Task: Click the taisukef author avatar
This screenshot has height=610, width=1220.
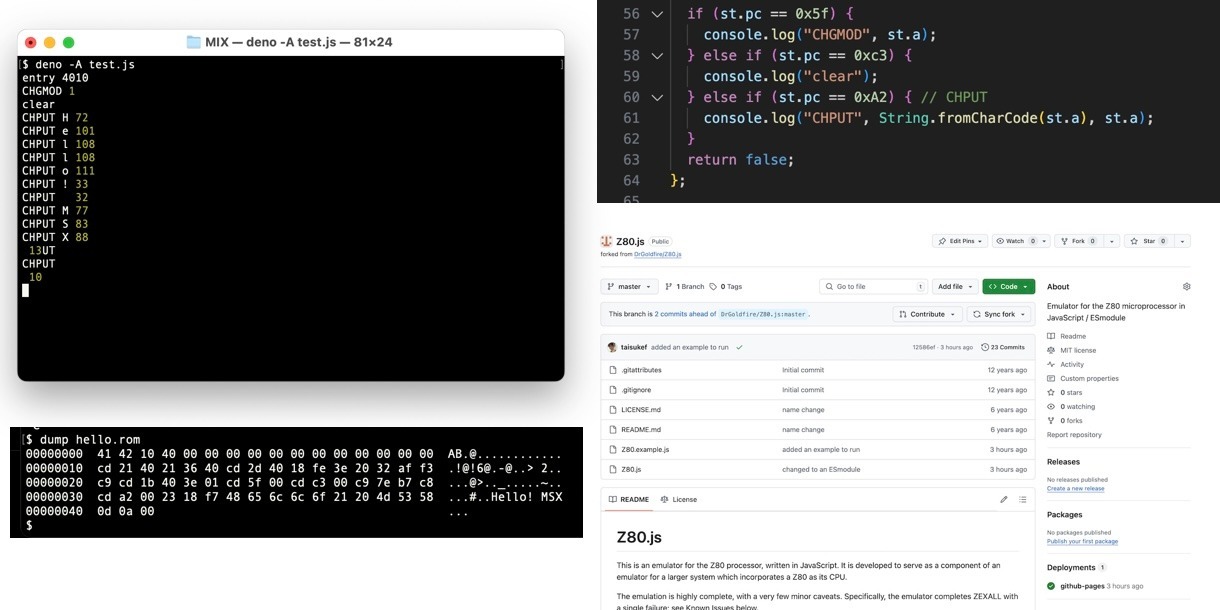Action: tap(612, 347)
